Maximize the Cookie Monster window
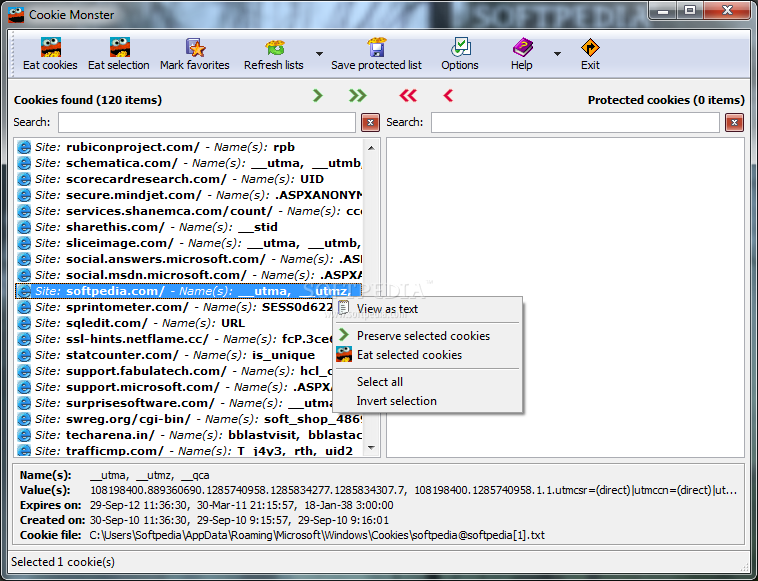758x581 pixels. click(x=690, y=10)
